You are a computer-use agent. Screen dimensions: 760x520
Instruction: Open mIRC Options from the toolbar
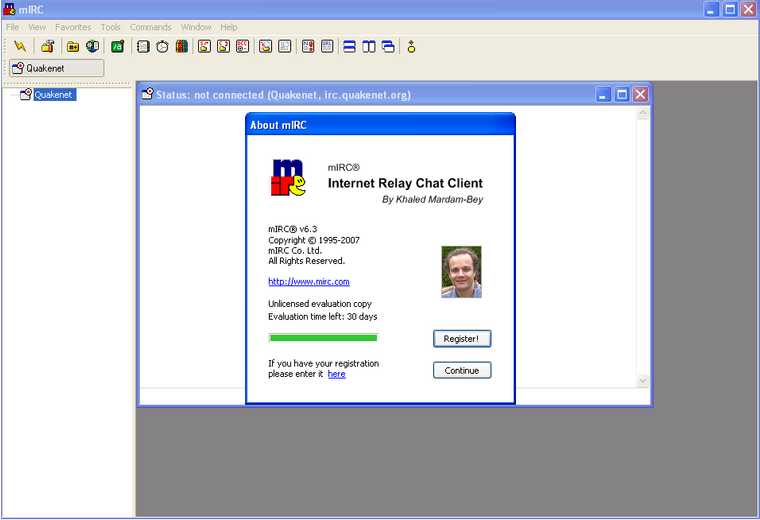(48, 47)
